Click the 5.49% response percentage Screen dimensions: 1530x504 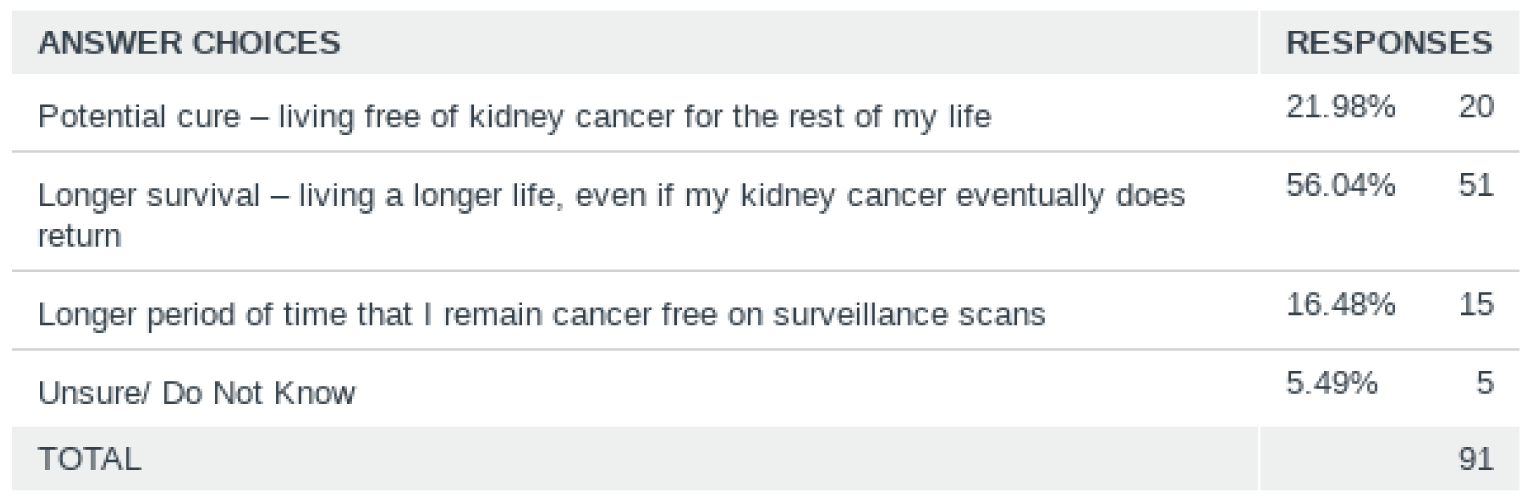pos(1332,383)
